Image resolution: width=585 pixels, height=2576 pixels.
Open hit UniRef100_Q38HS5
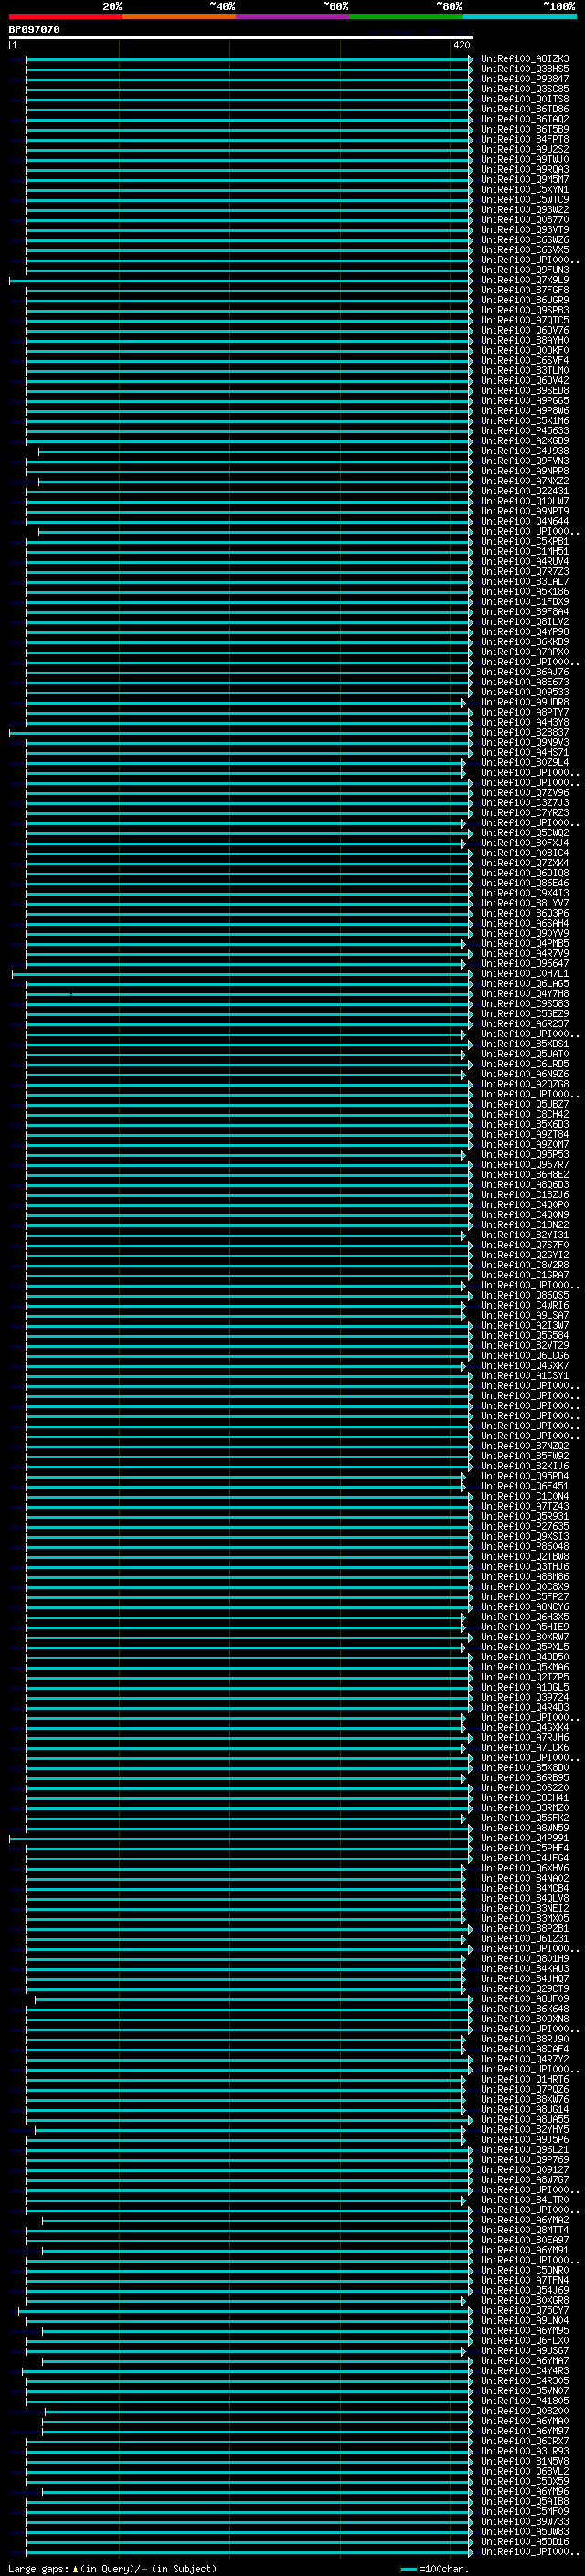(x=525, y=69)
